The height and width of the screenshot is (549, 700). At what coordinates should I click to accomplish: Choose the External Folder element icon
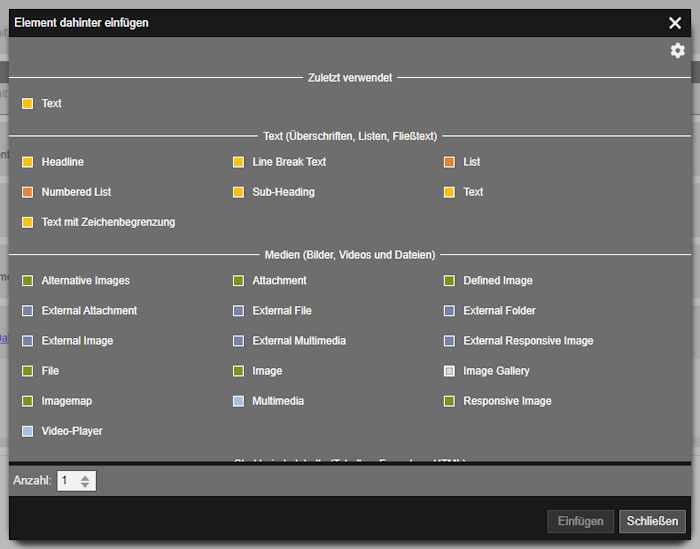click(449, 311)
